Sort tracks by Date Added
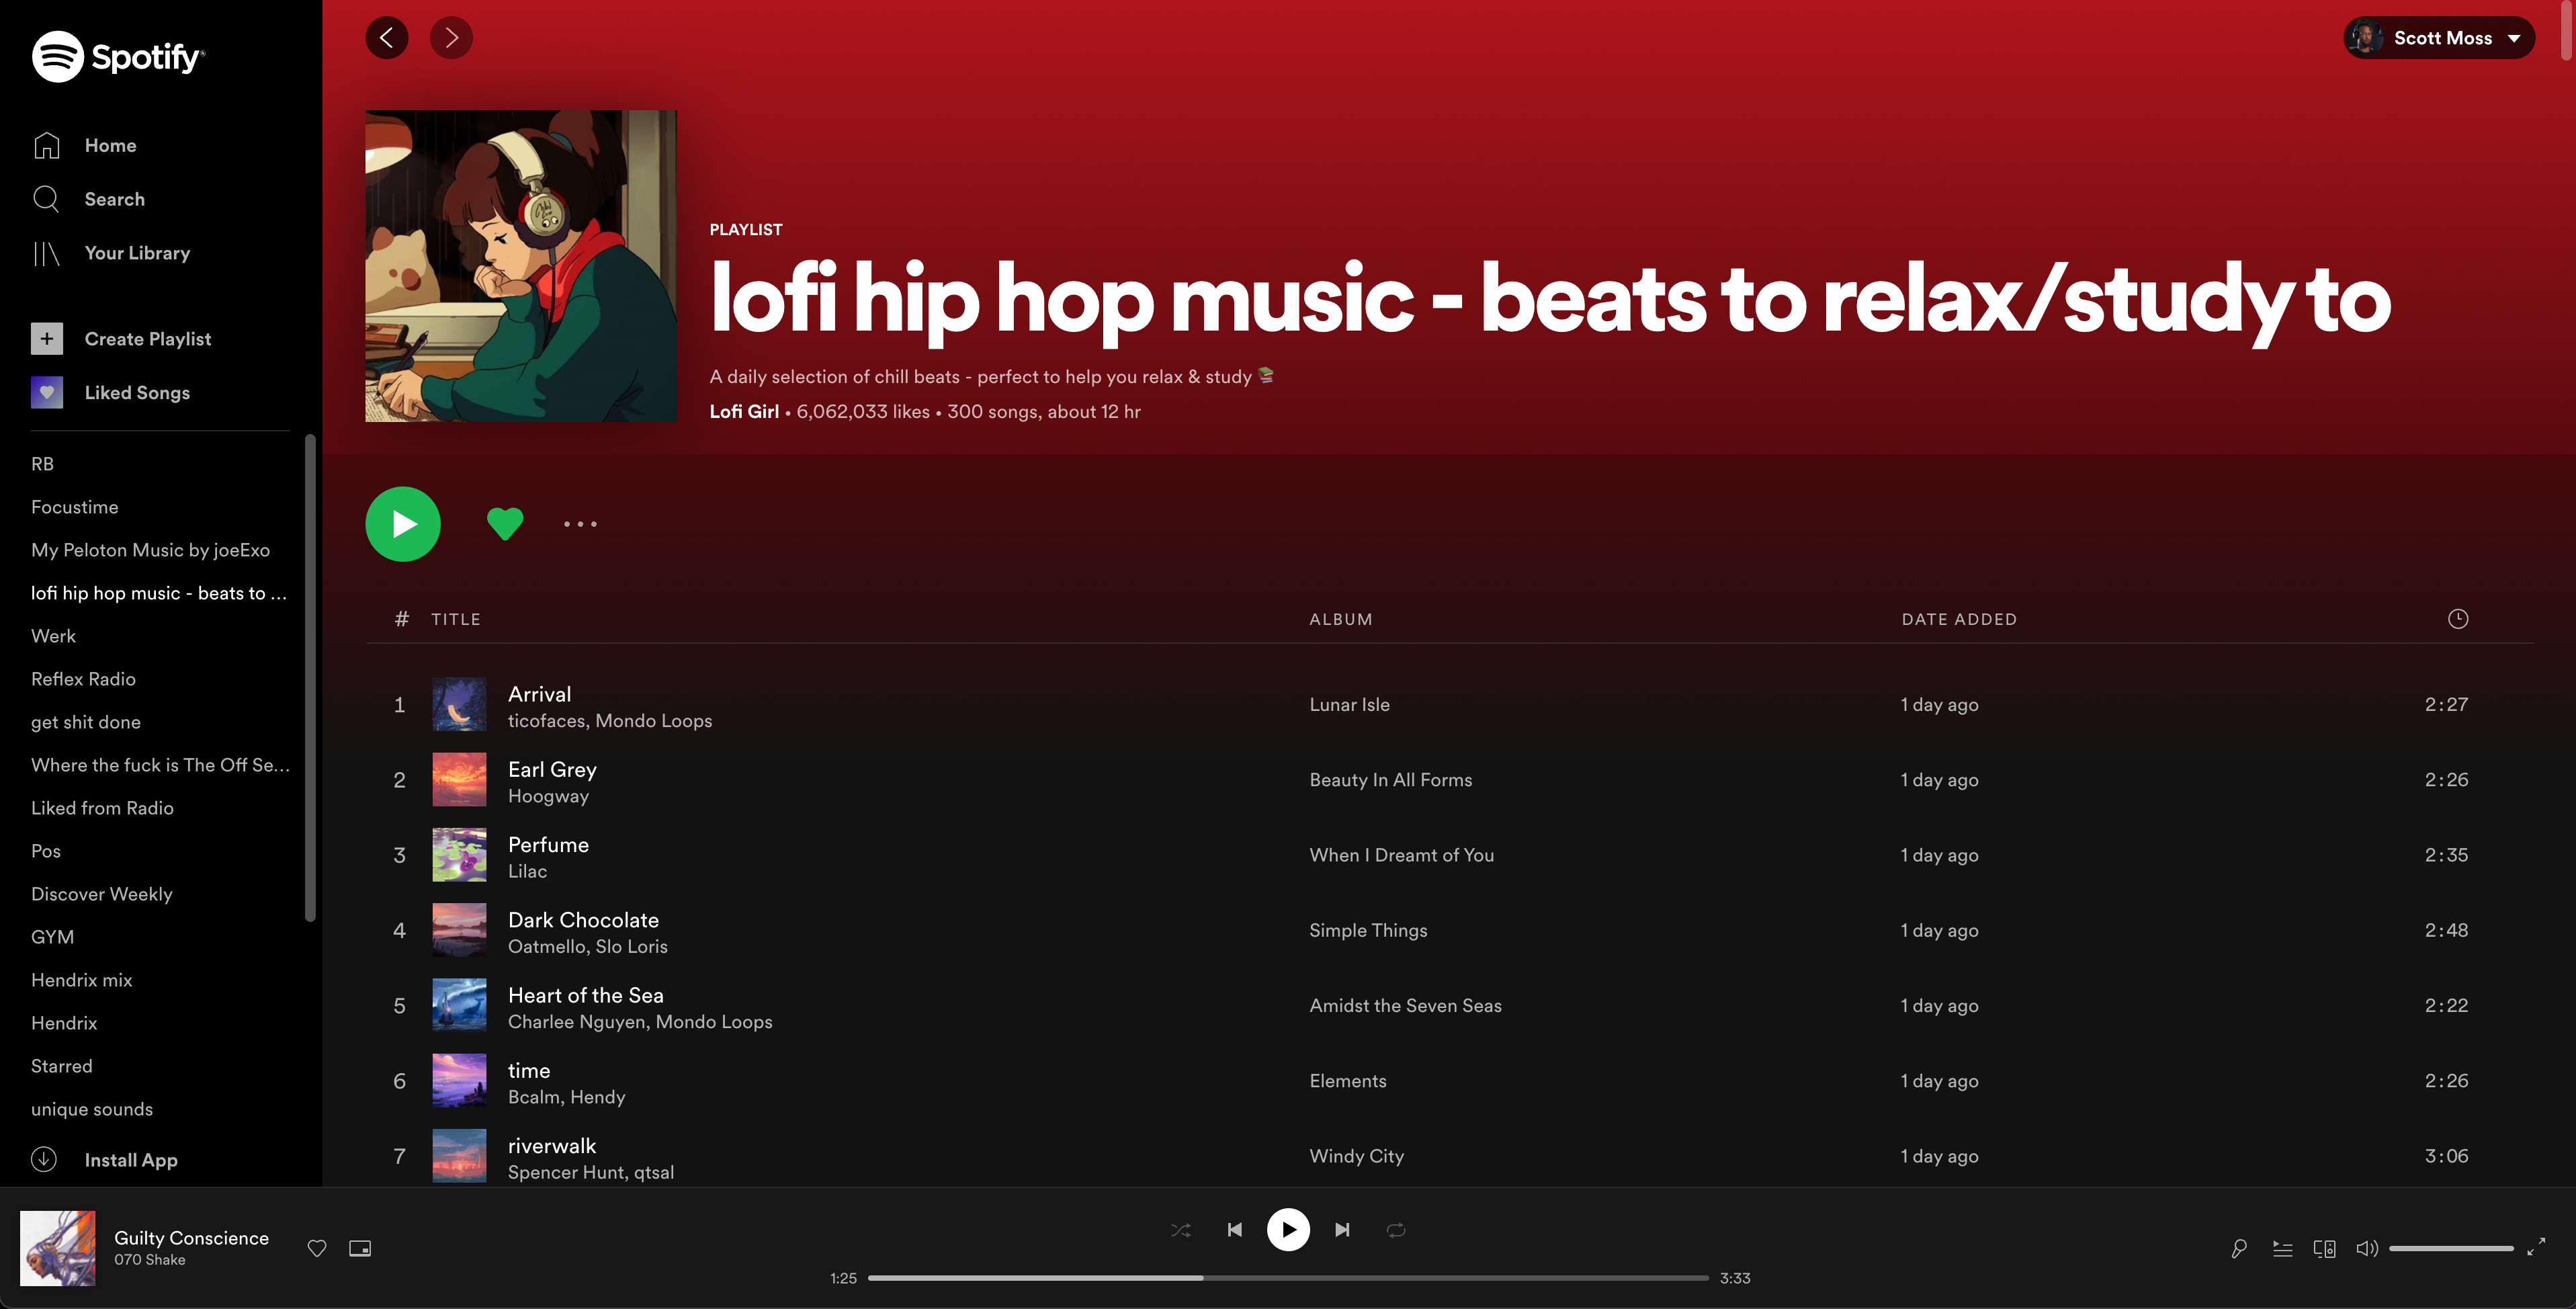This screenshot has height=1309, width=2576. tap(1959, 618)
